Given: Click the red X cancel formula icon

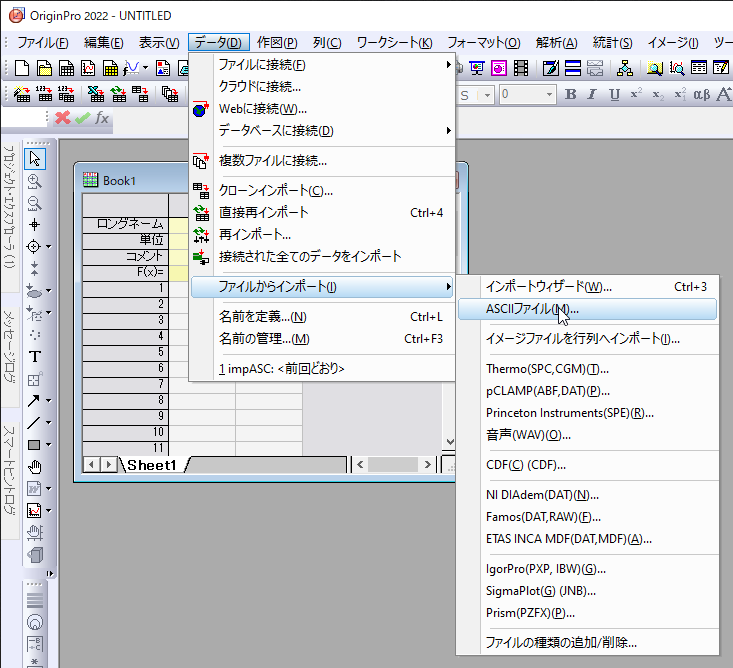Looking at the screenshot, I should 63,118.
